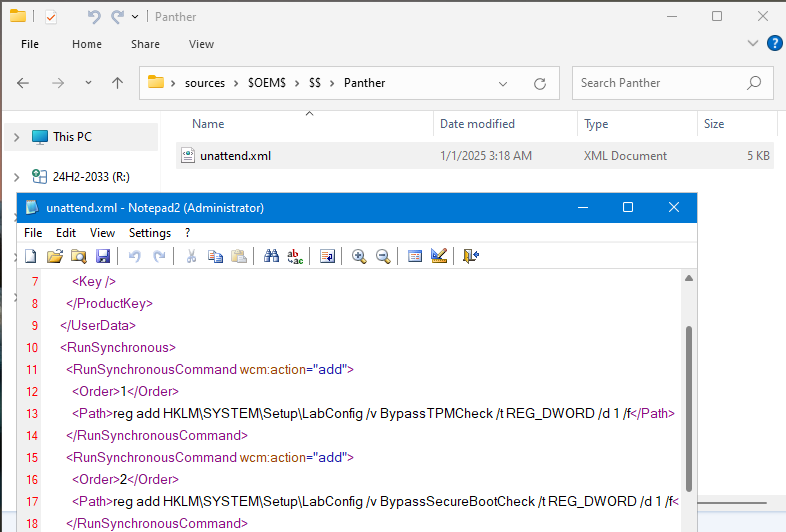
Task: Click the Browse folder icon in Notepad2
Action: [79, 256]
